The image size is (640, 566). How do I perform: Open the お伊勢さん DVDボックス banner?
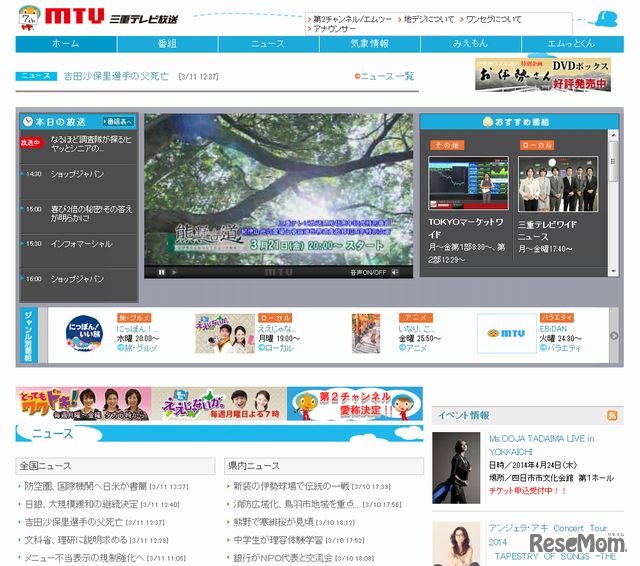click(543, 75)
